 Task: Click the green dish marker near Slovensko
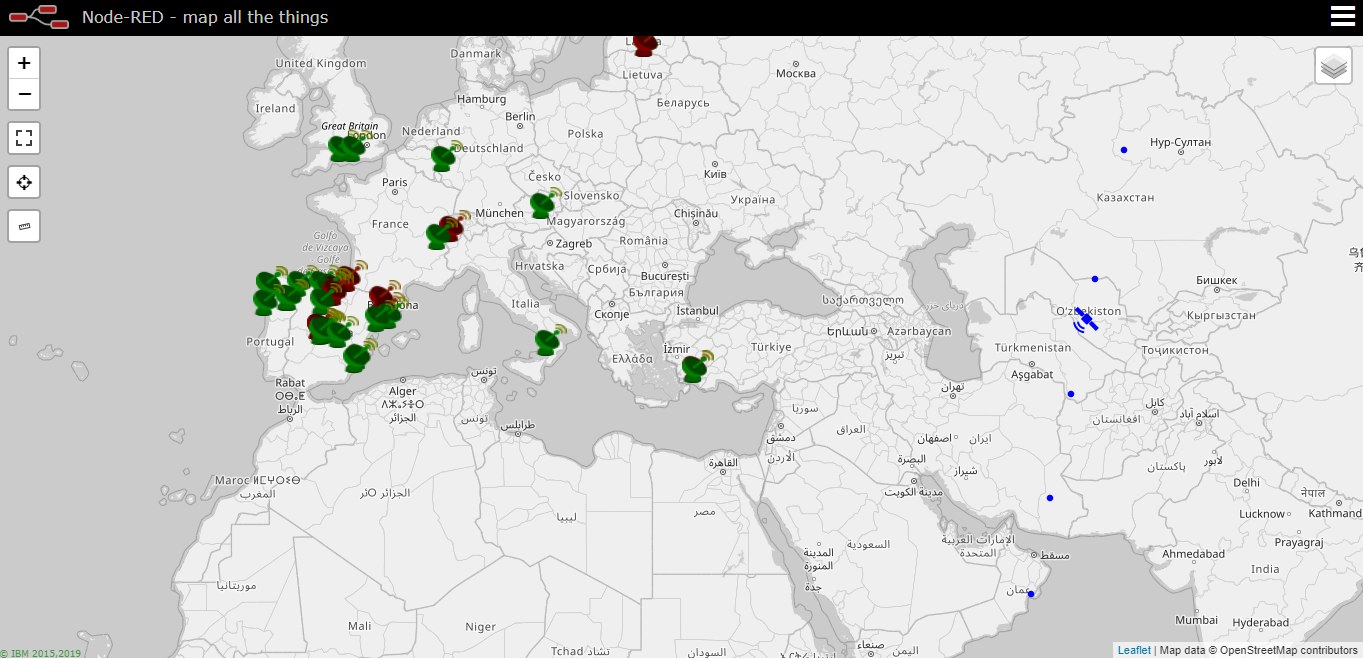[543, 204]
